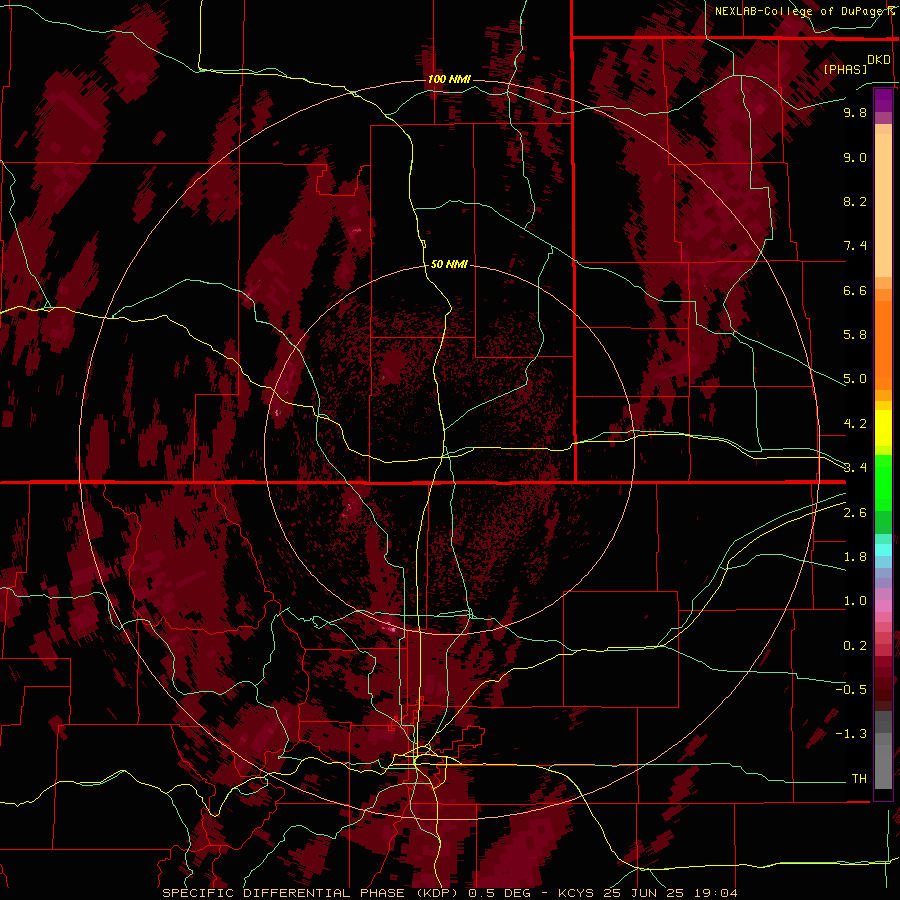The width and height of the screenshot is (900, 900).
Task: Click the 7.4 scale value
Action: (x=855, y=246)
